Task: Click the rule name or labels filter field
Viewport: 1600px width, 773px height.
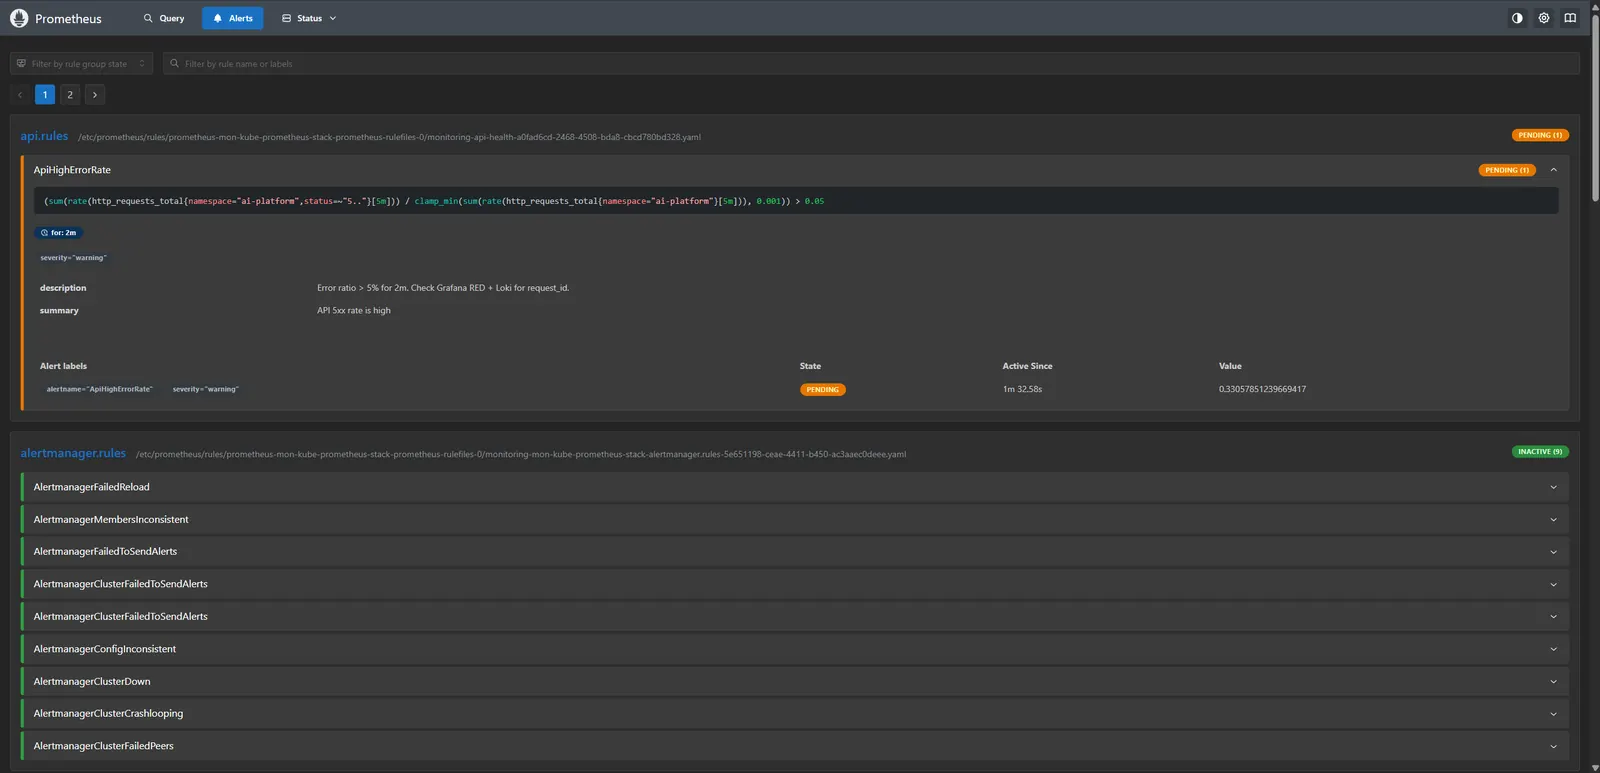Action: coord(871,63)
